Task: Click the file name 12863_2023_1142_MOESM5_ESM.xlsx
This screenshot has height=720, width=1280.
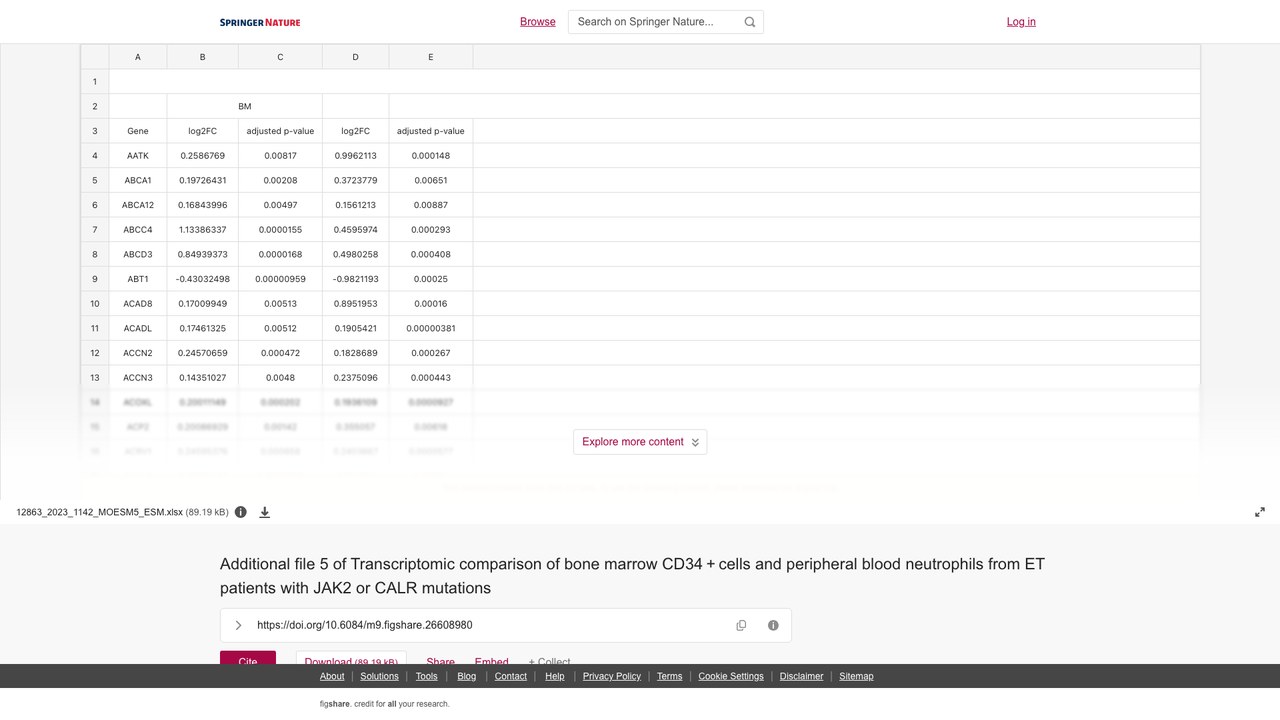Action: coord(100,512)
